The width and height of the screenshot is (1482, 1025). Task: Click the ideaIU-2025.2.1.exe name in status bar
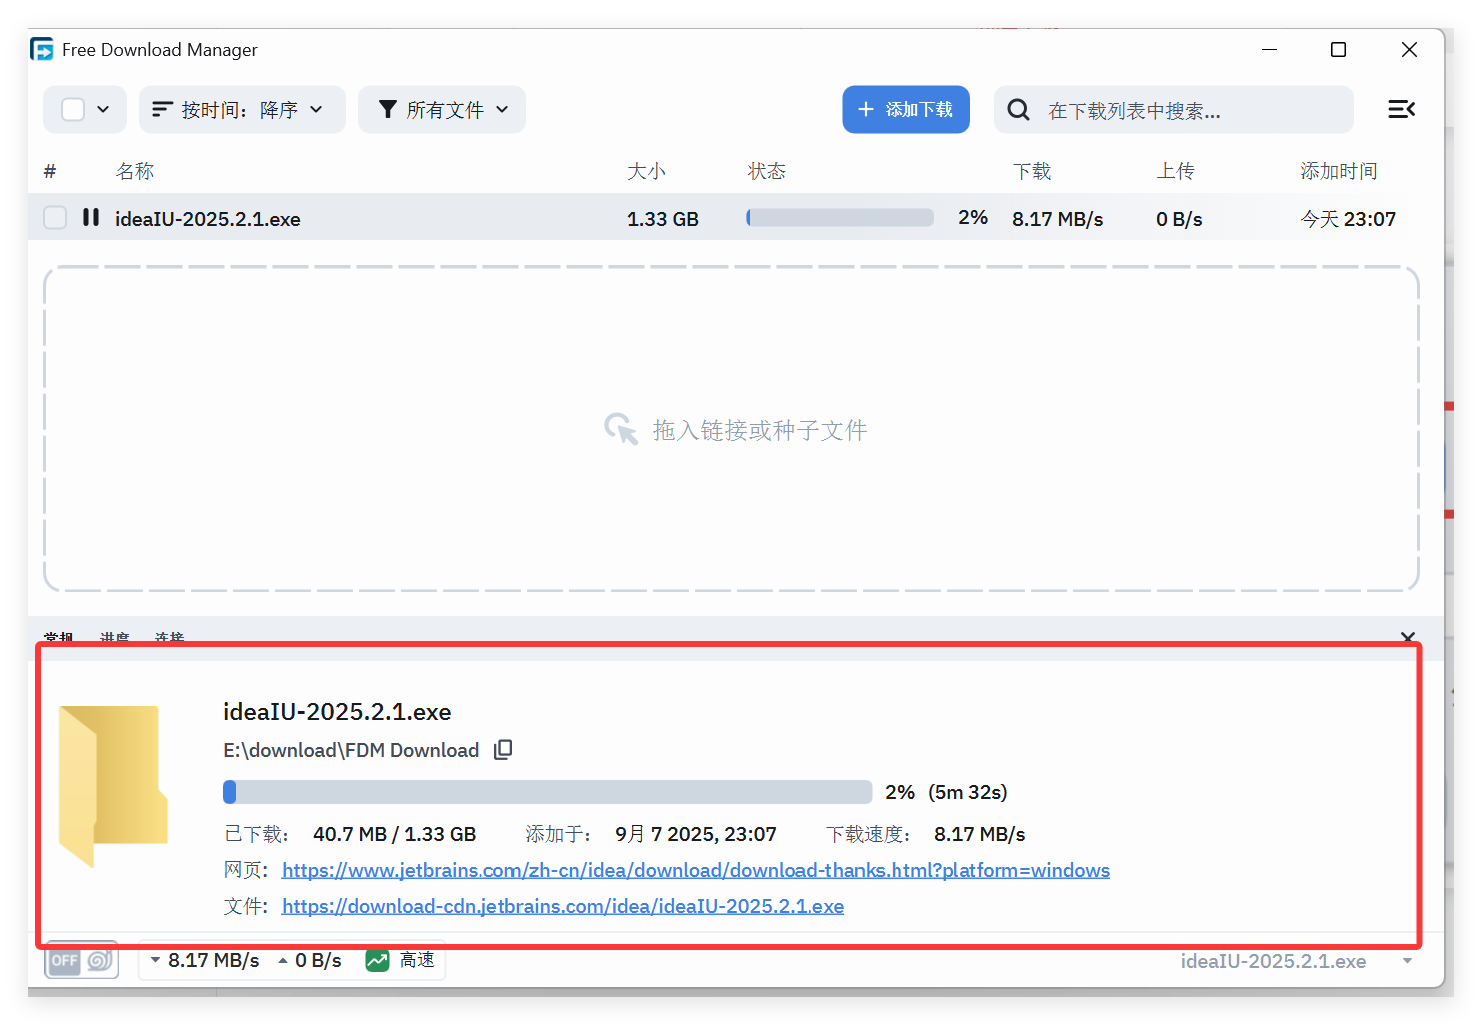(1273, 961)
